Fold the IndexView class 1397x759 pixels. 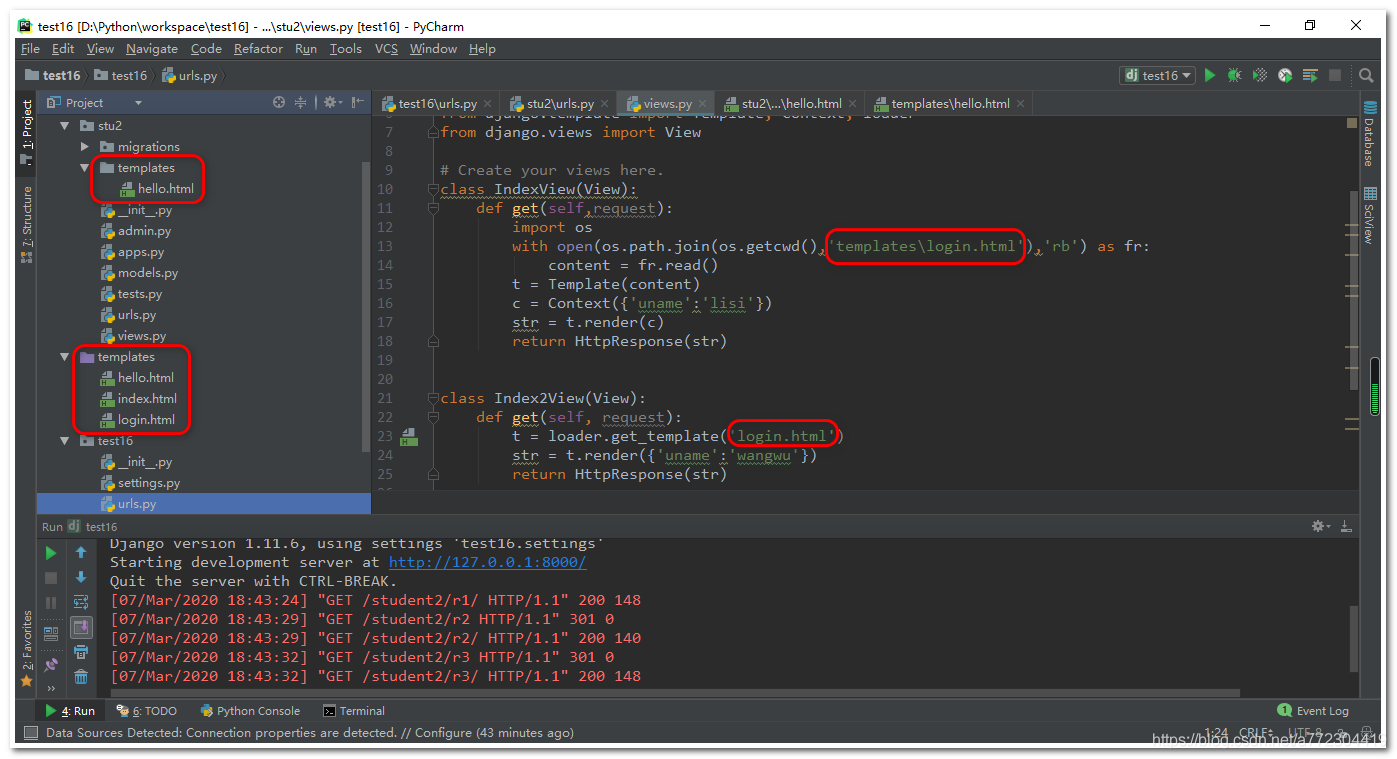coord(434,189)
